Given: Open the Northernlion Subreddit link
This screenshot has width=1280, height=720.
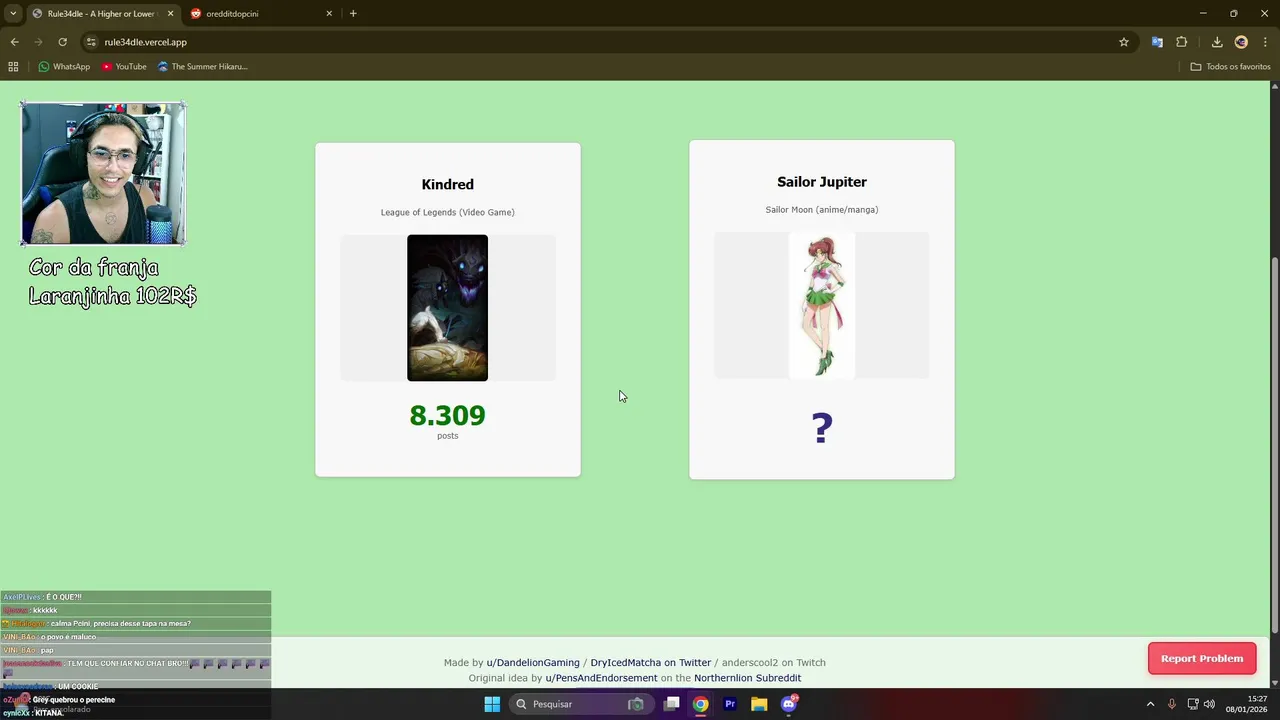Looking at the screenshot, I should point(748,678).
